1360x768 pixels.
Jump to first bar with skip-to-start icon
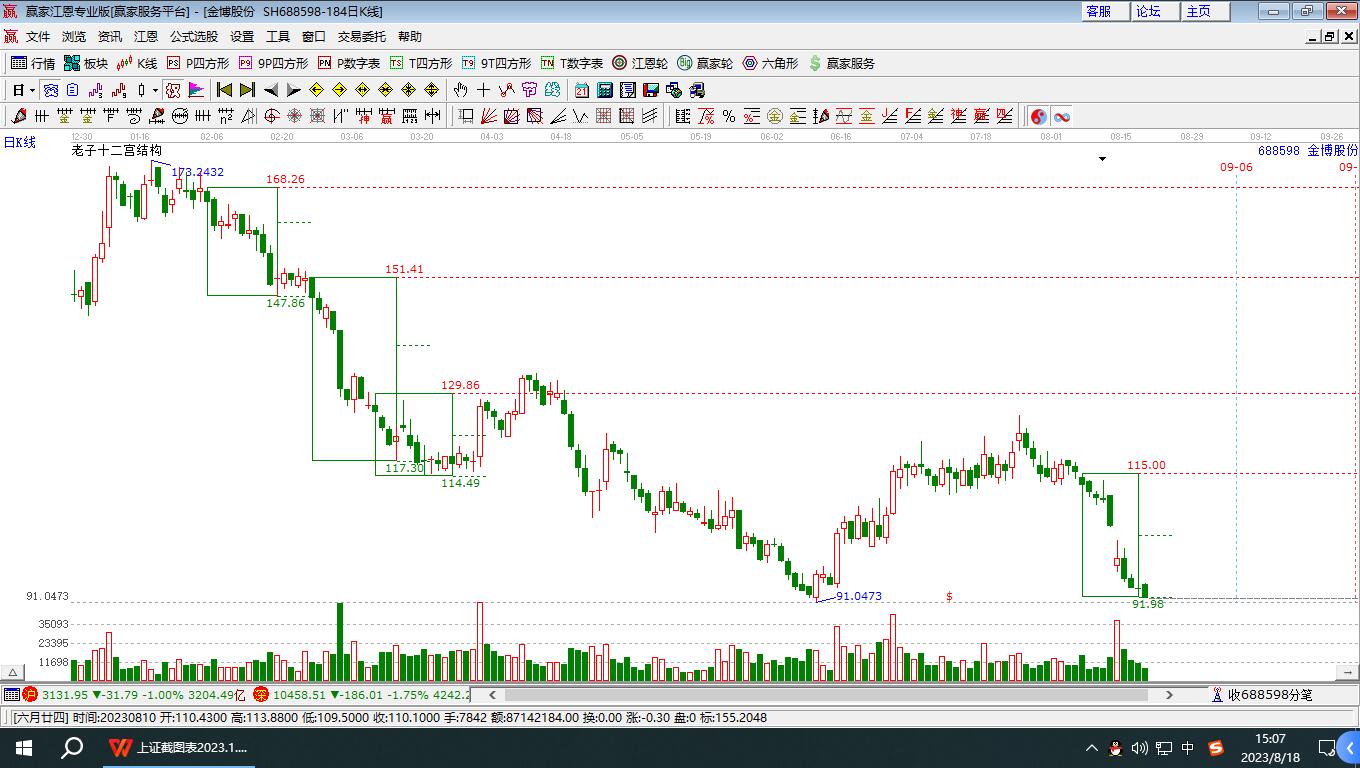coord(225,90)
